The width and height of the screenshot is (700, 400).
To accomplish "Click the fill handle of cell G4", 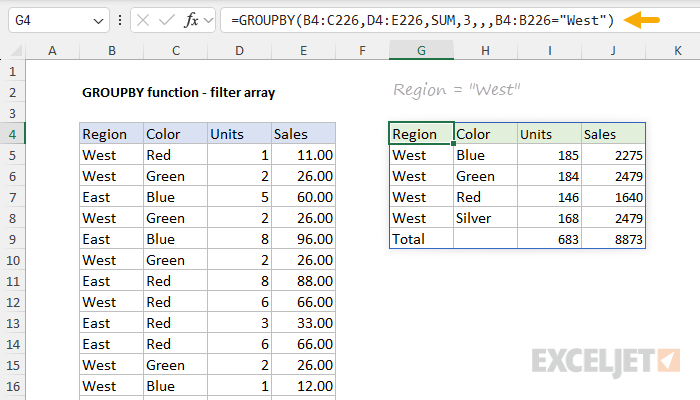I will (454, 144).
